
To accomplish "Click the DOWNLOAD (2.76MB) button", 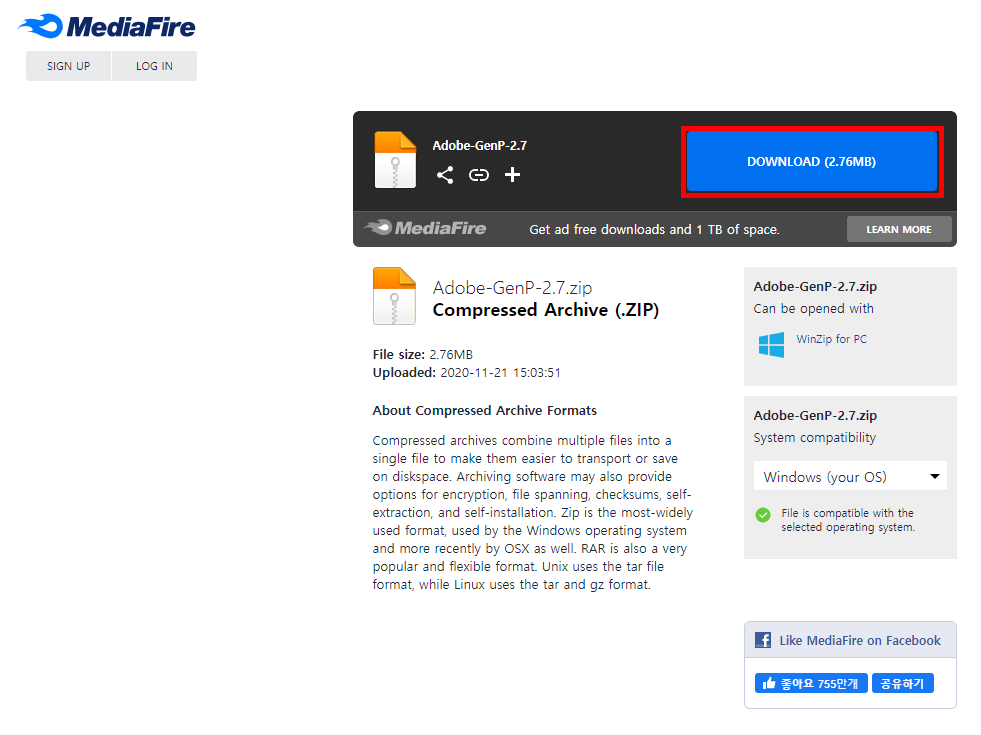I will point(811,161).
